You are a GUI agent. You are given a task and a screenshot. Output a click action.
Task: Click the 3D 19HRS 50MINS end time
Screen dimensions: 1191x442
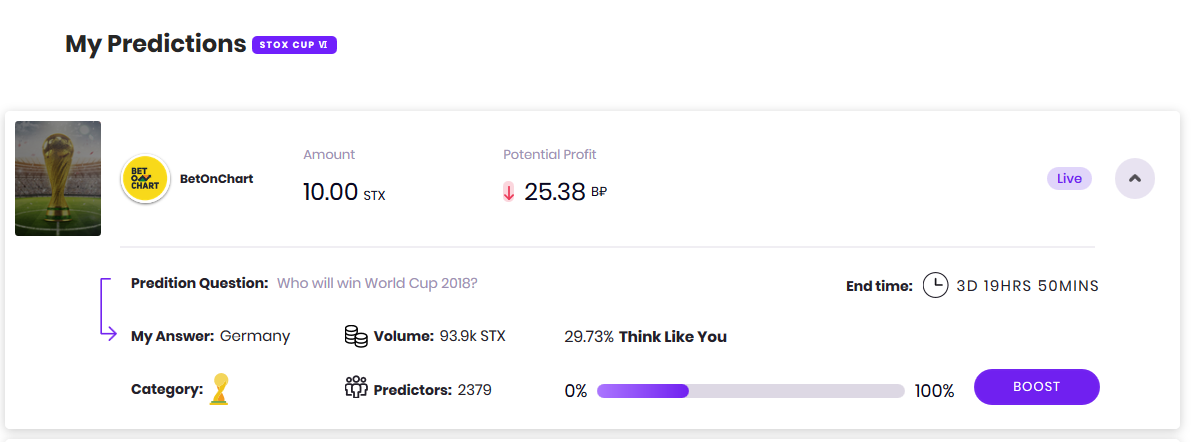tap(1027, 286)
